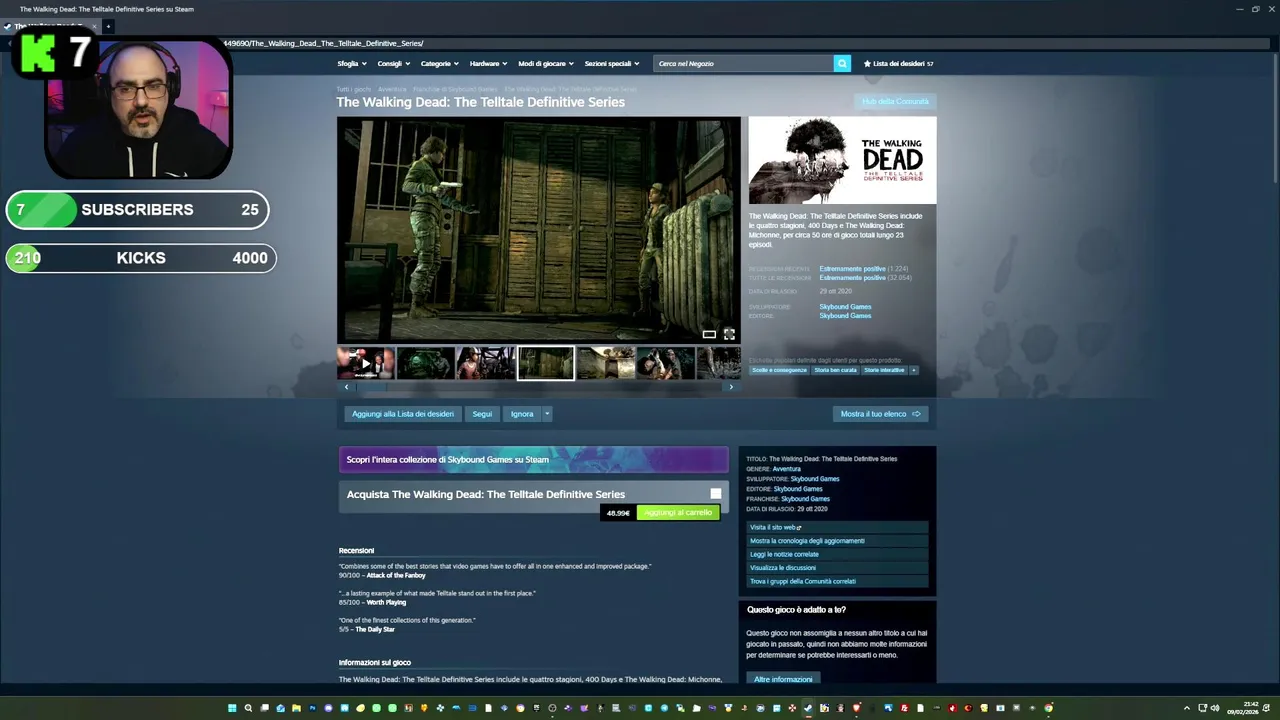This screenshot has width=1280, height=720.
Task: Open the Skybound Games developer link in header
Action: (845, 307)
